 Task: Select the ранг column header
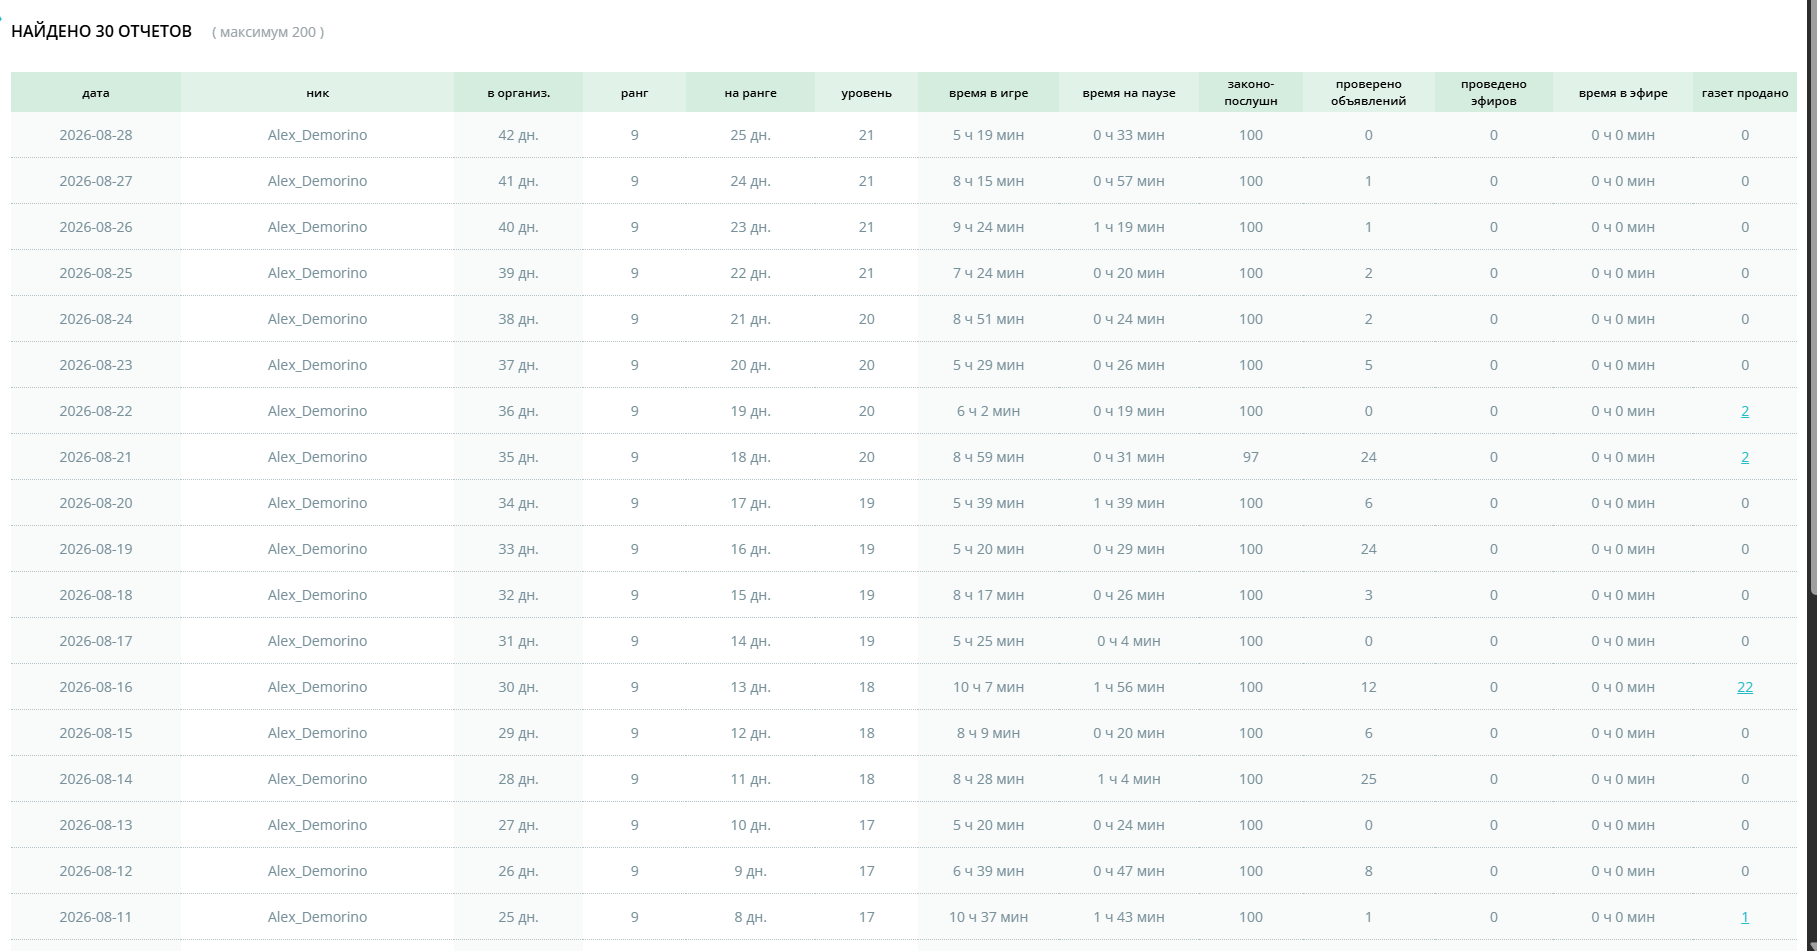634,93
